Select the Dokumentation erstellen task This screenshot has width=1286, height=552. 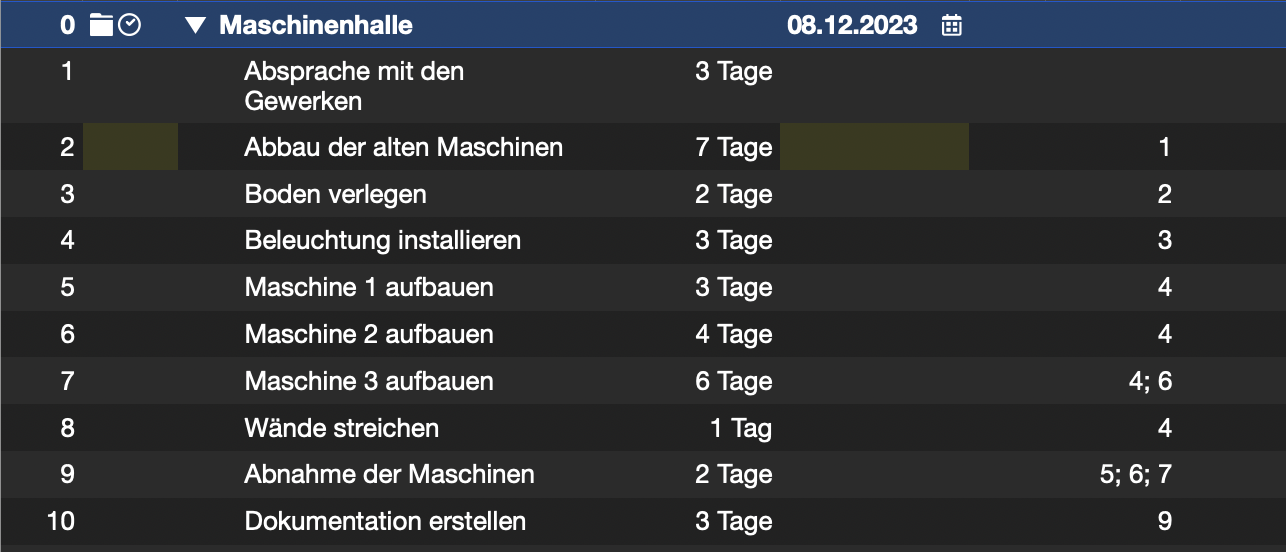coord(385,521)
